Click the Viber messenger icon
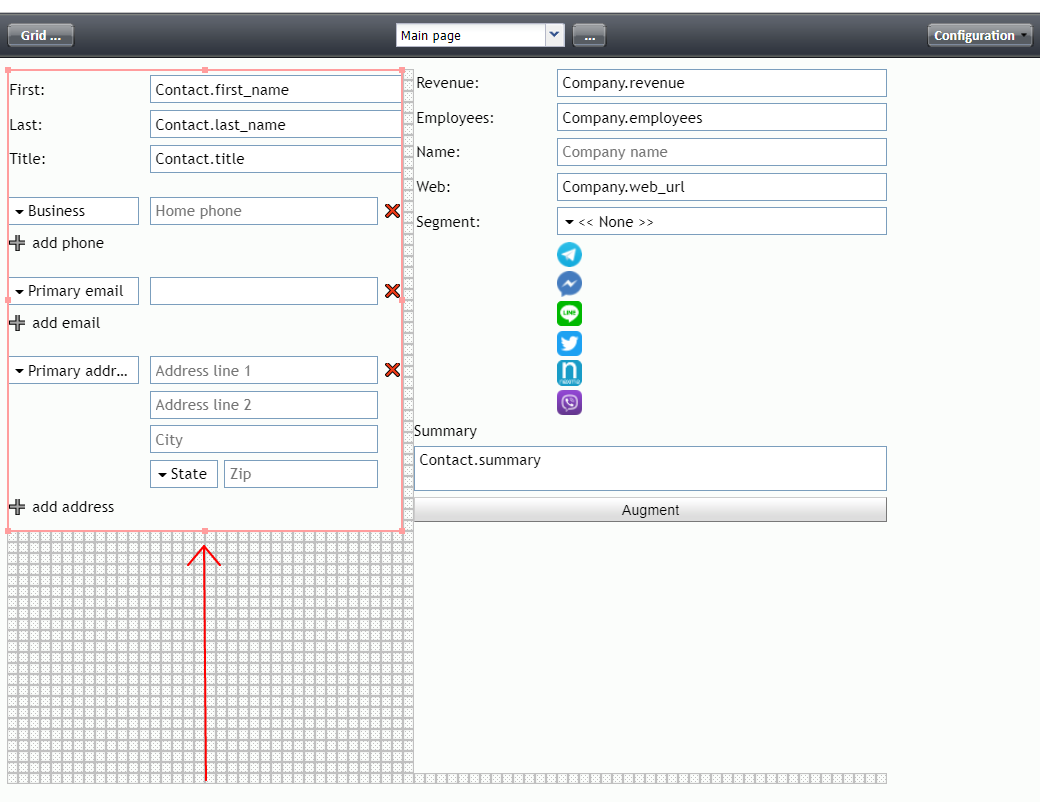Image resolution: width=1040 pixels, height=802 pixels. [x=569, y=403]
